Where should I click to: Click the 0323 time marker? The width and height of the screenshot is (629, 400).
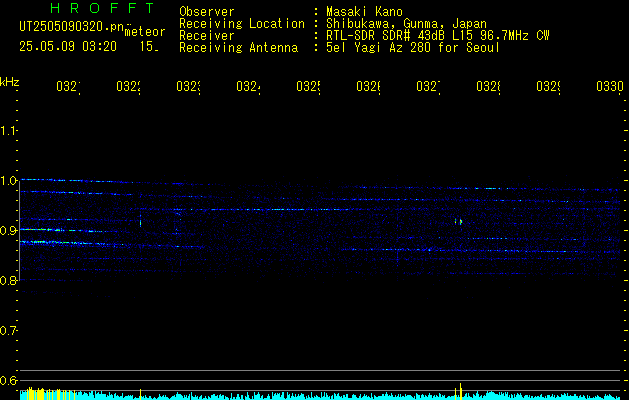click(x=189, y=87)
